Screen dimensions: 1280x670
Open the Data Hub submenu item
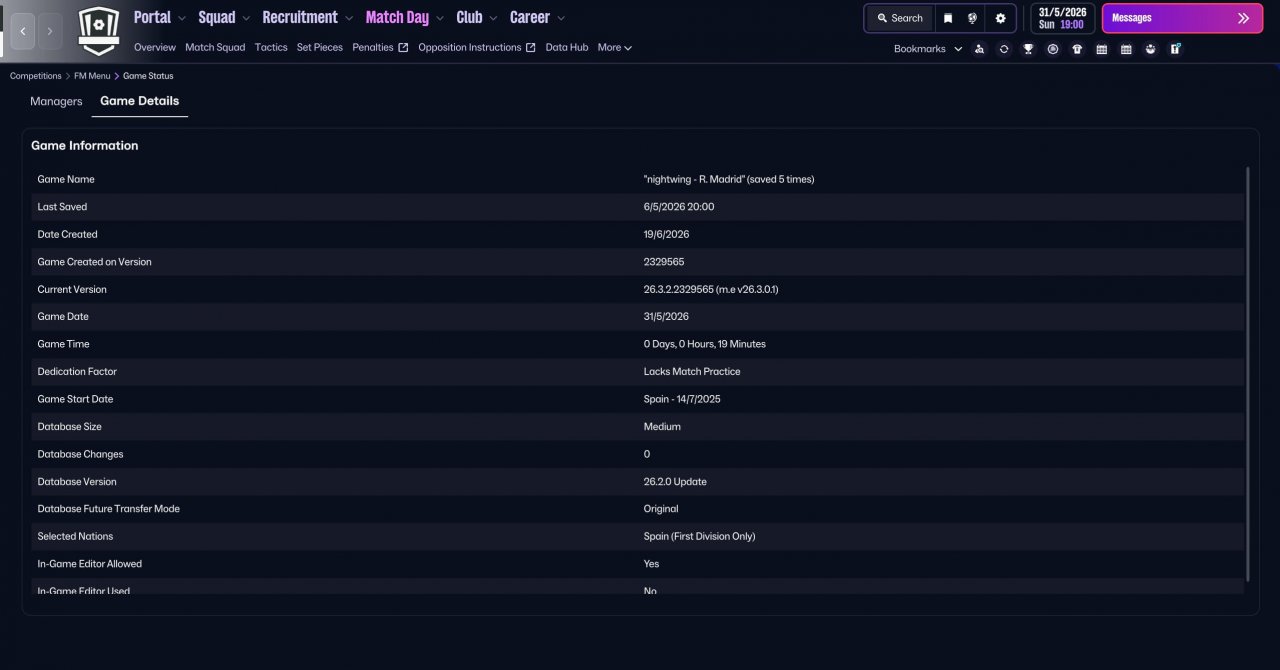pos(567,47)
